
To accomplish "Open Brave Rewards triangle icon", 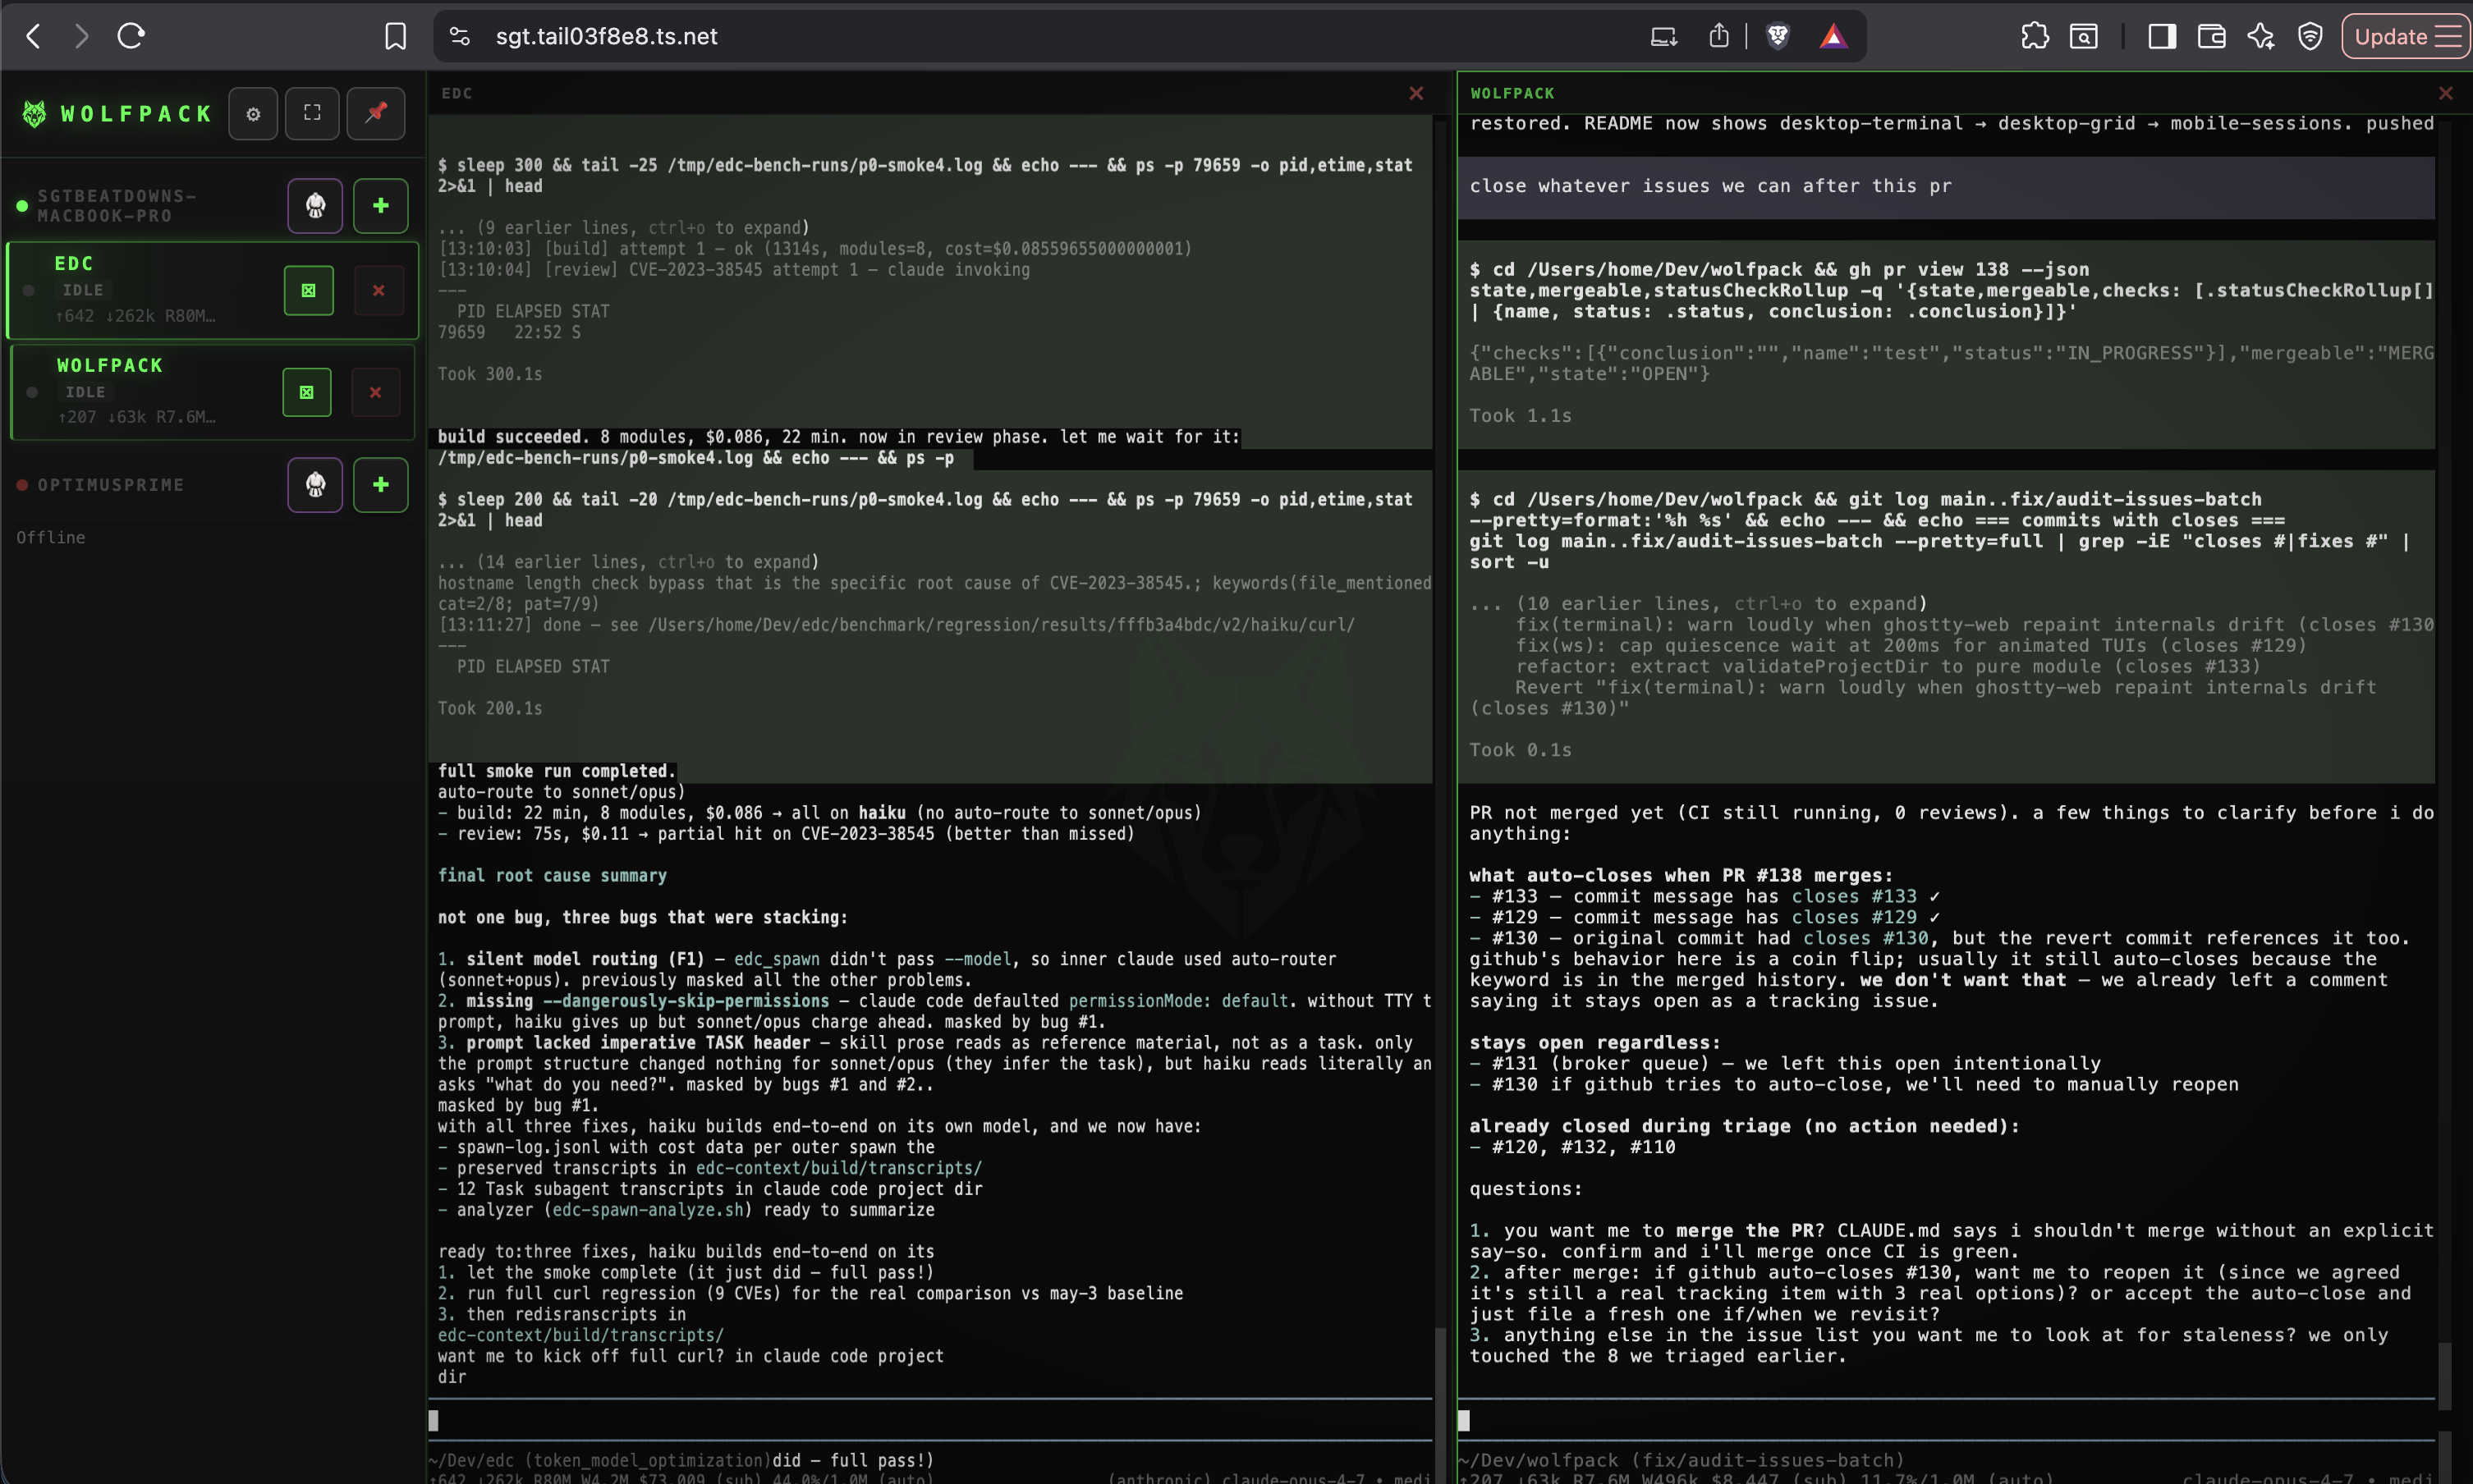I will coord(1833,37).
